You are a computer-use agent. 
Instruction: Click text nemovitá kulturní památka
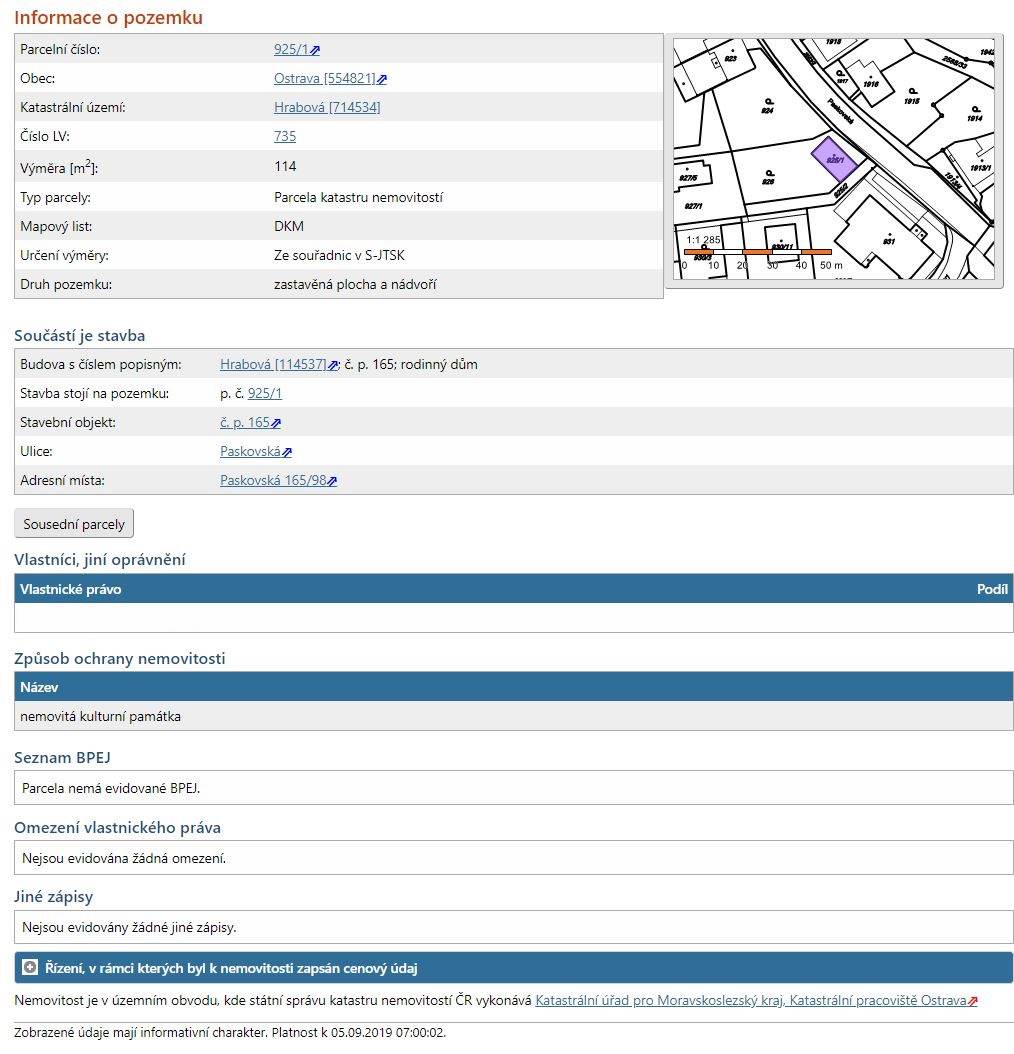[x=100, y=716]
